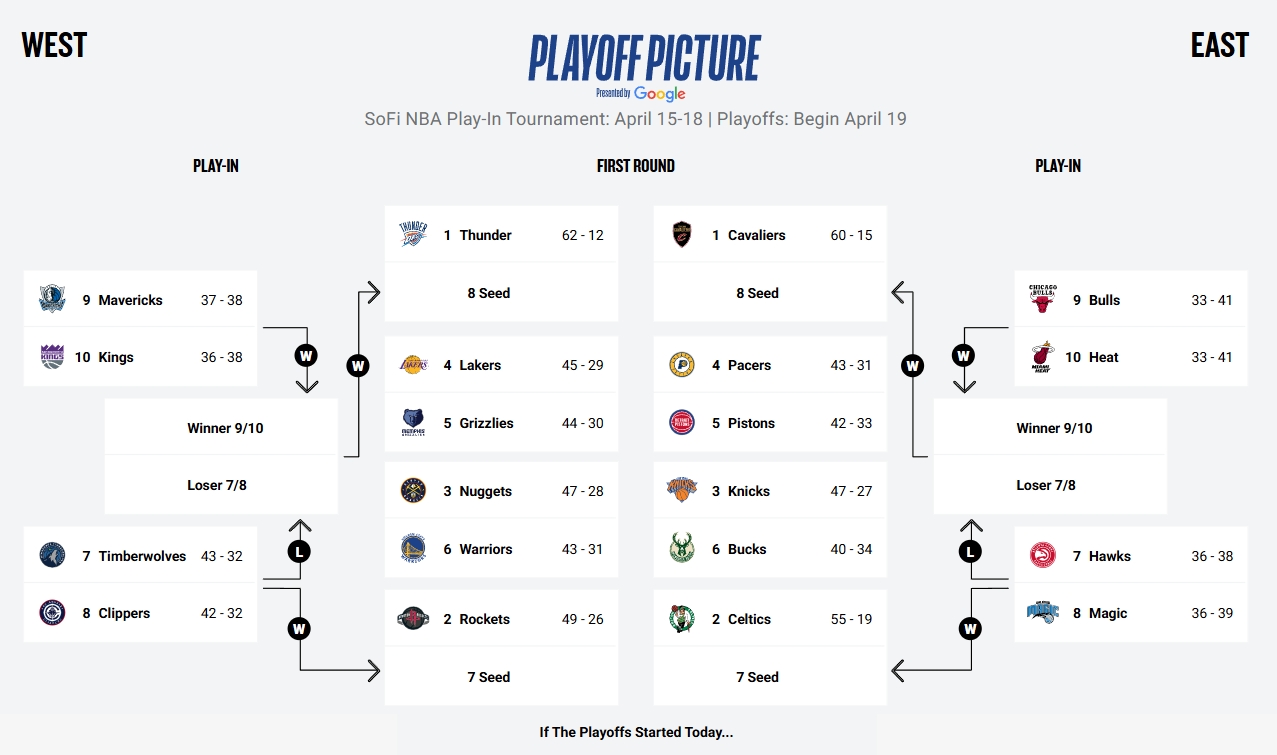Click the Celtics team logo
Screen dimensions: 1277x755
tap(682, 619)
